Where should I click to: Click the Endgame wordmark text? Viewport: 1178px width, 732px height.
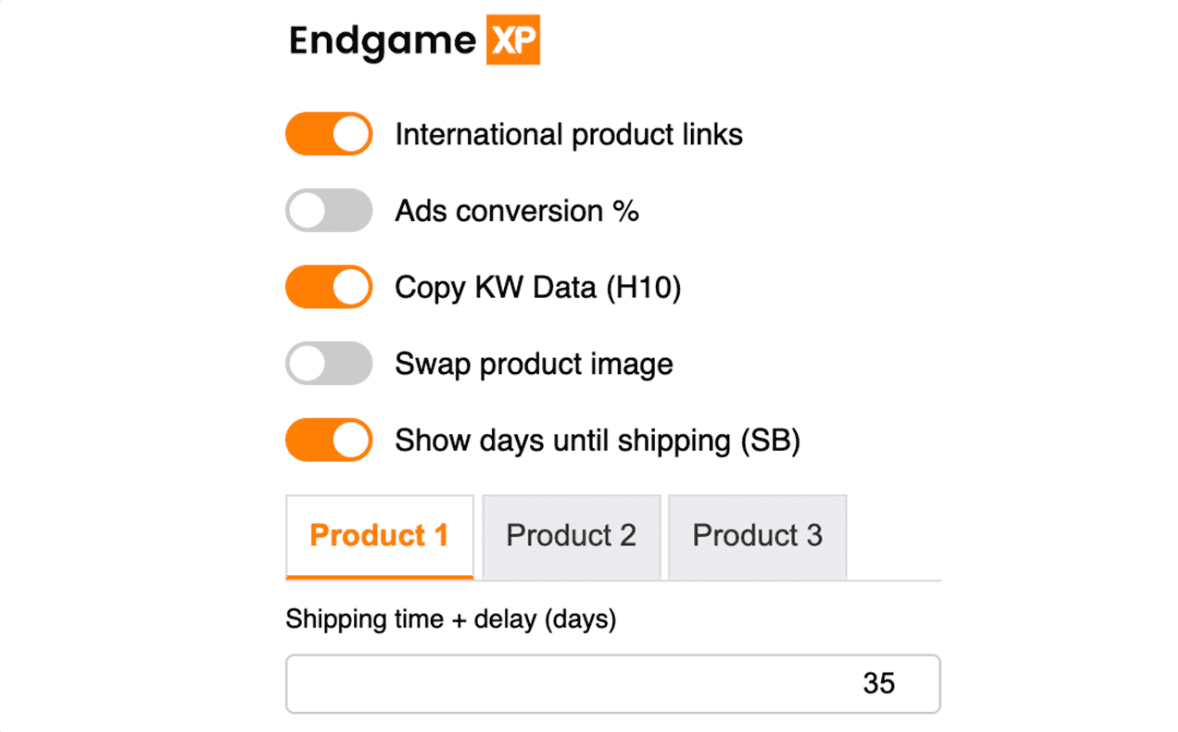pos(380,40)
